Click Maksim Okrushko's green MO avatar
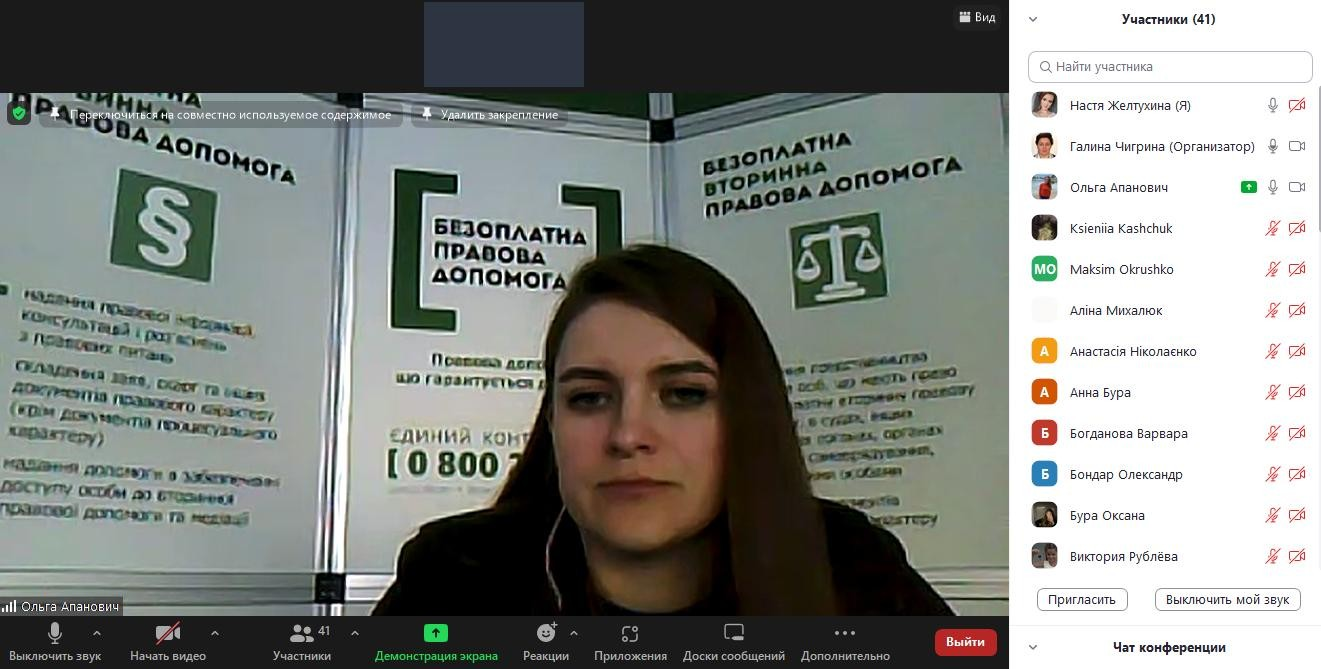 [x=1044, y=269]
